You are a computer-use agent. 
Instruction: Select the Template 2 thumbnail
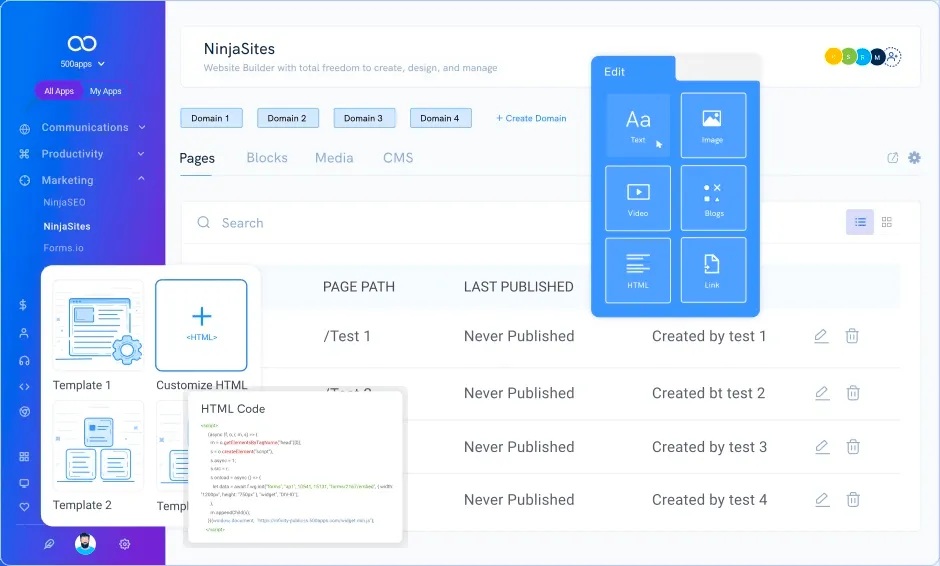(98, 446)
